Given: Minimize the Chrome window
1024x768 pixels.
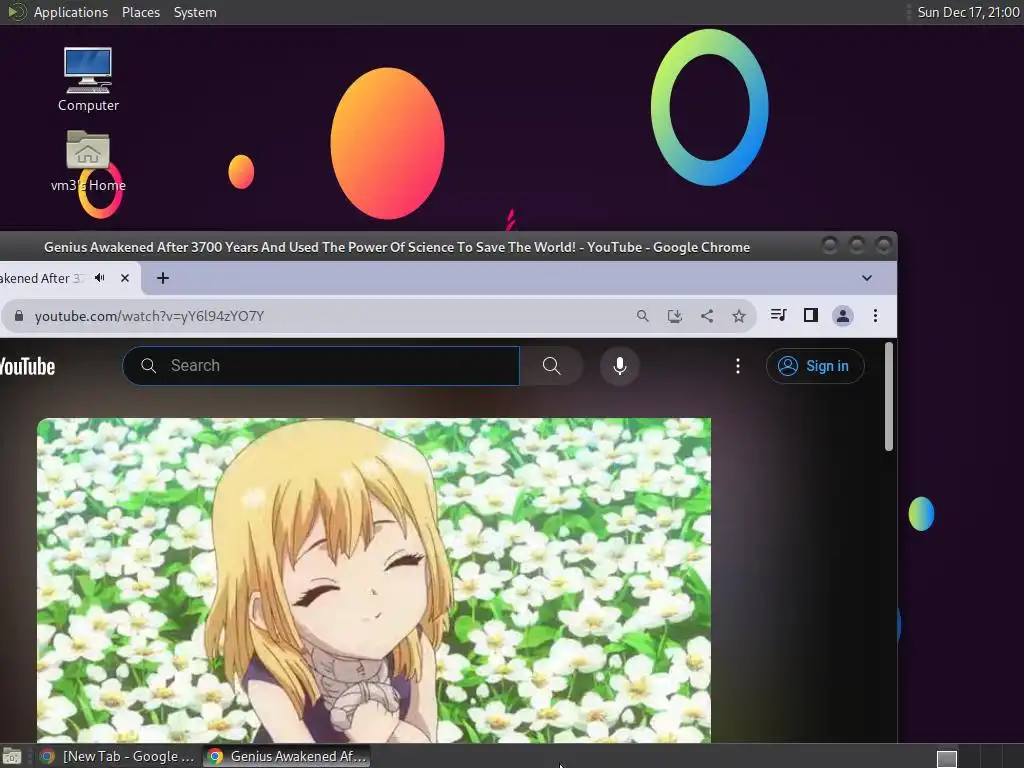Looking at the screenshot, I should (x=829, y=246).
